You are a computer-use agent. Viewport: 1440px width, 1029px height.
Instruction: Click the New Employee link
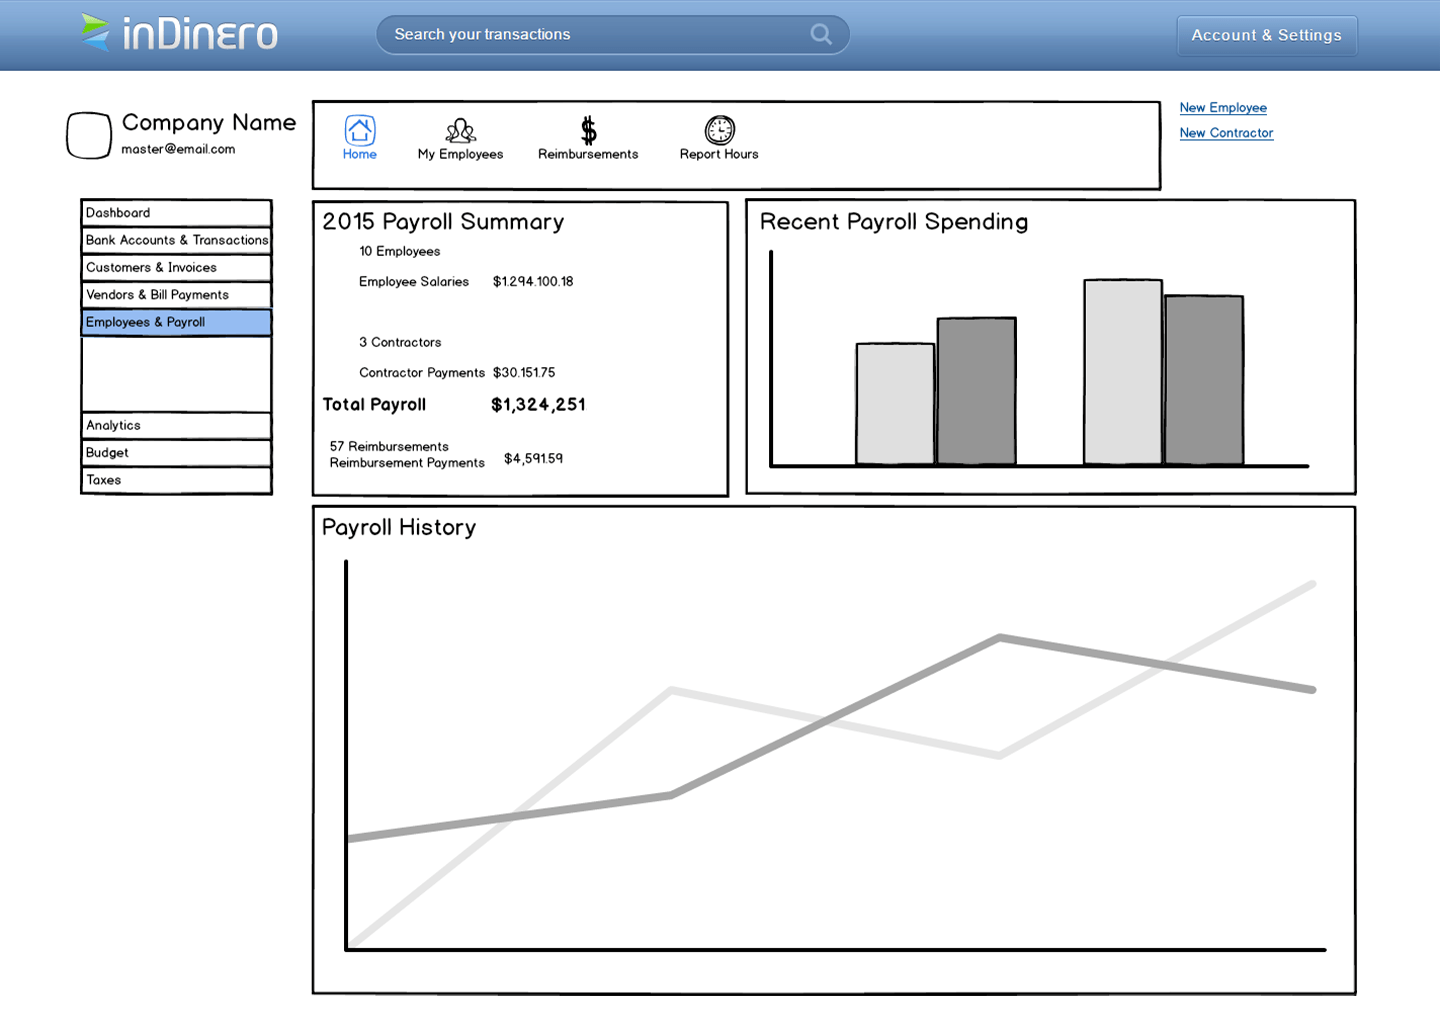(1223, 108)
